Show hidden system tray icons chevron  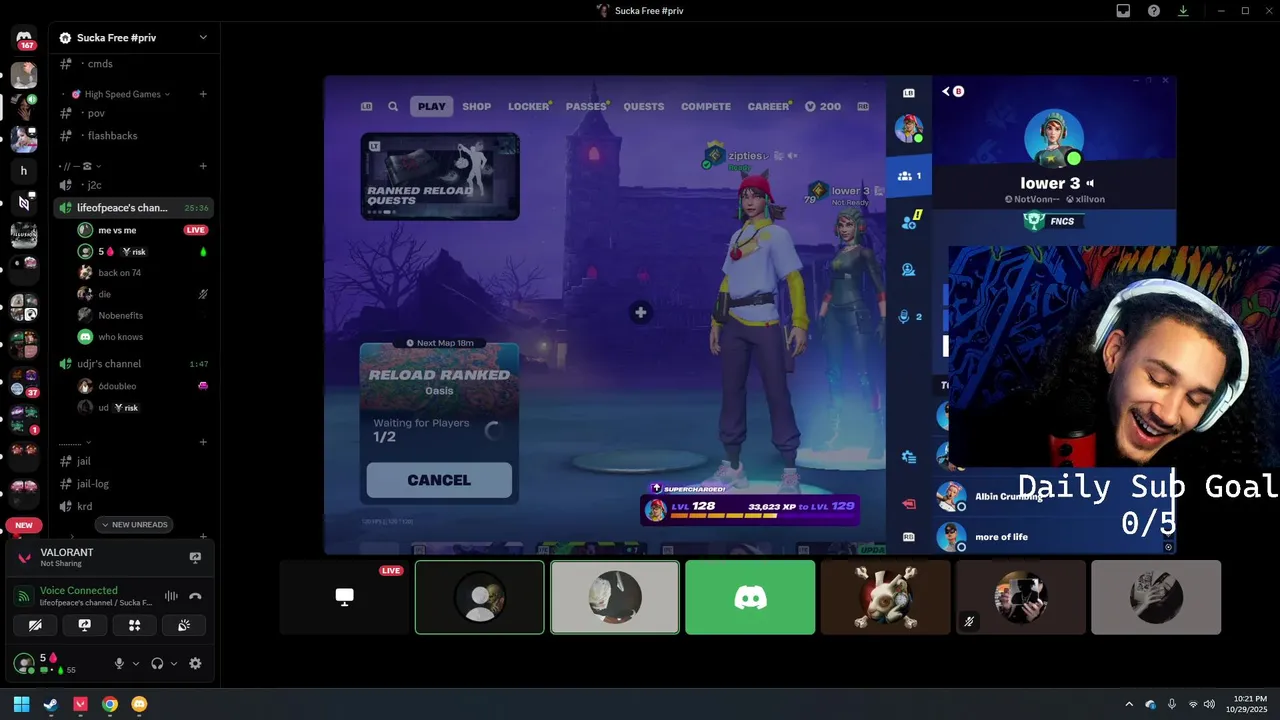click(1129, 704)
